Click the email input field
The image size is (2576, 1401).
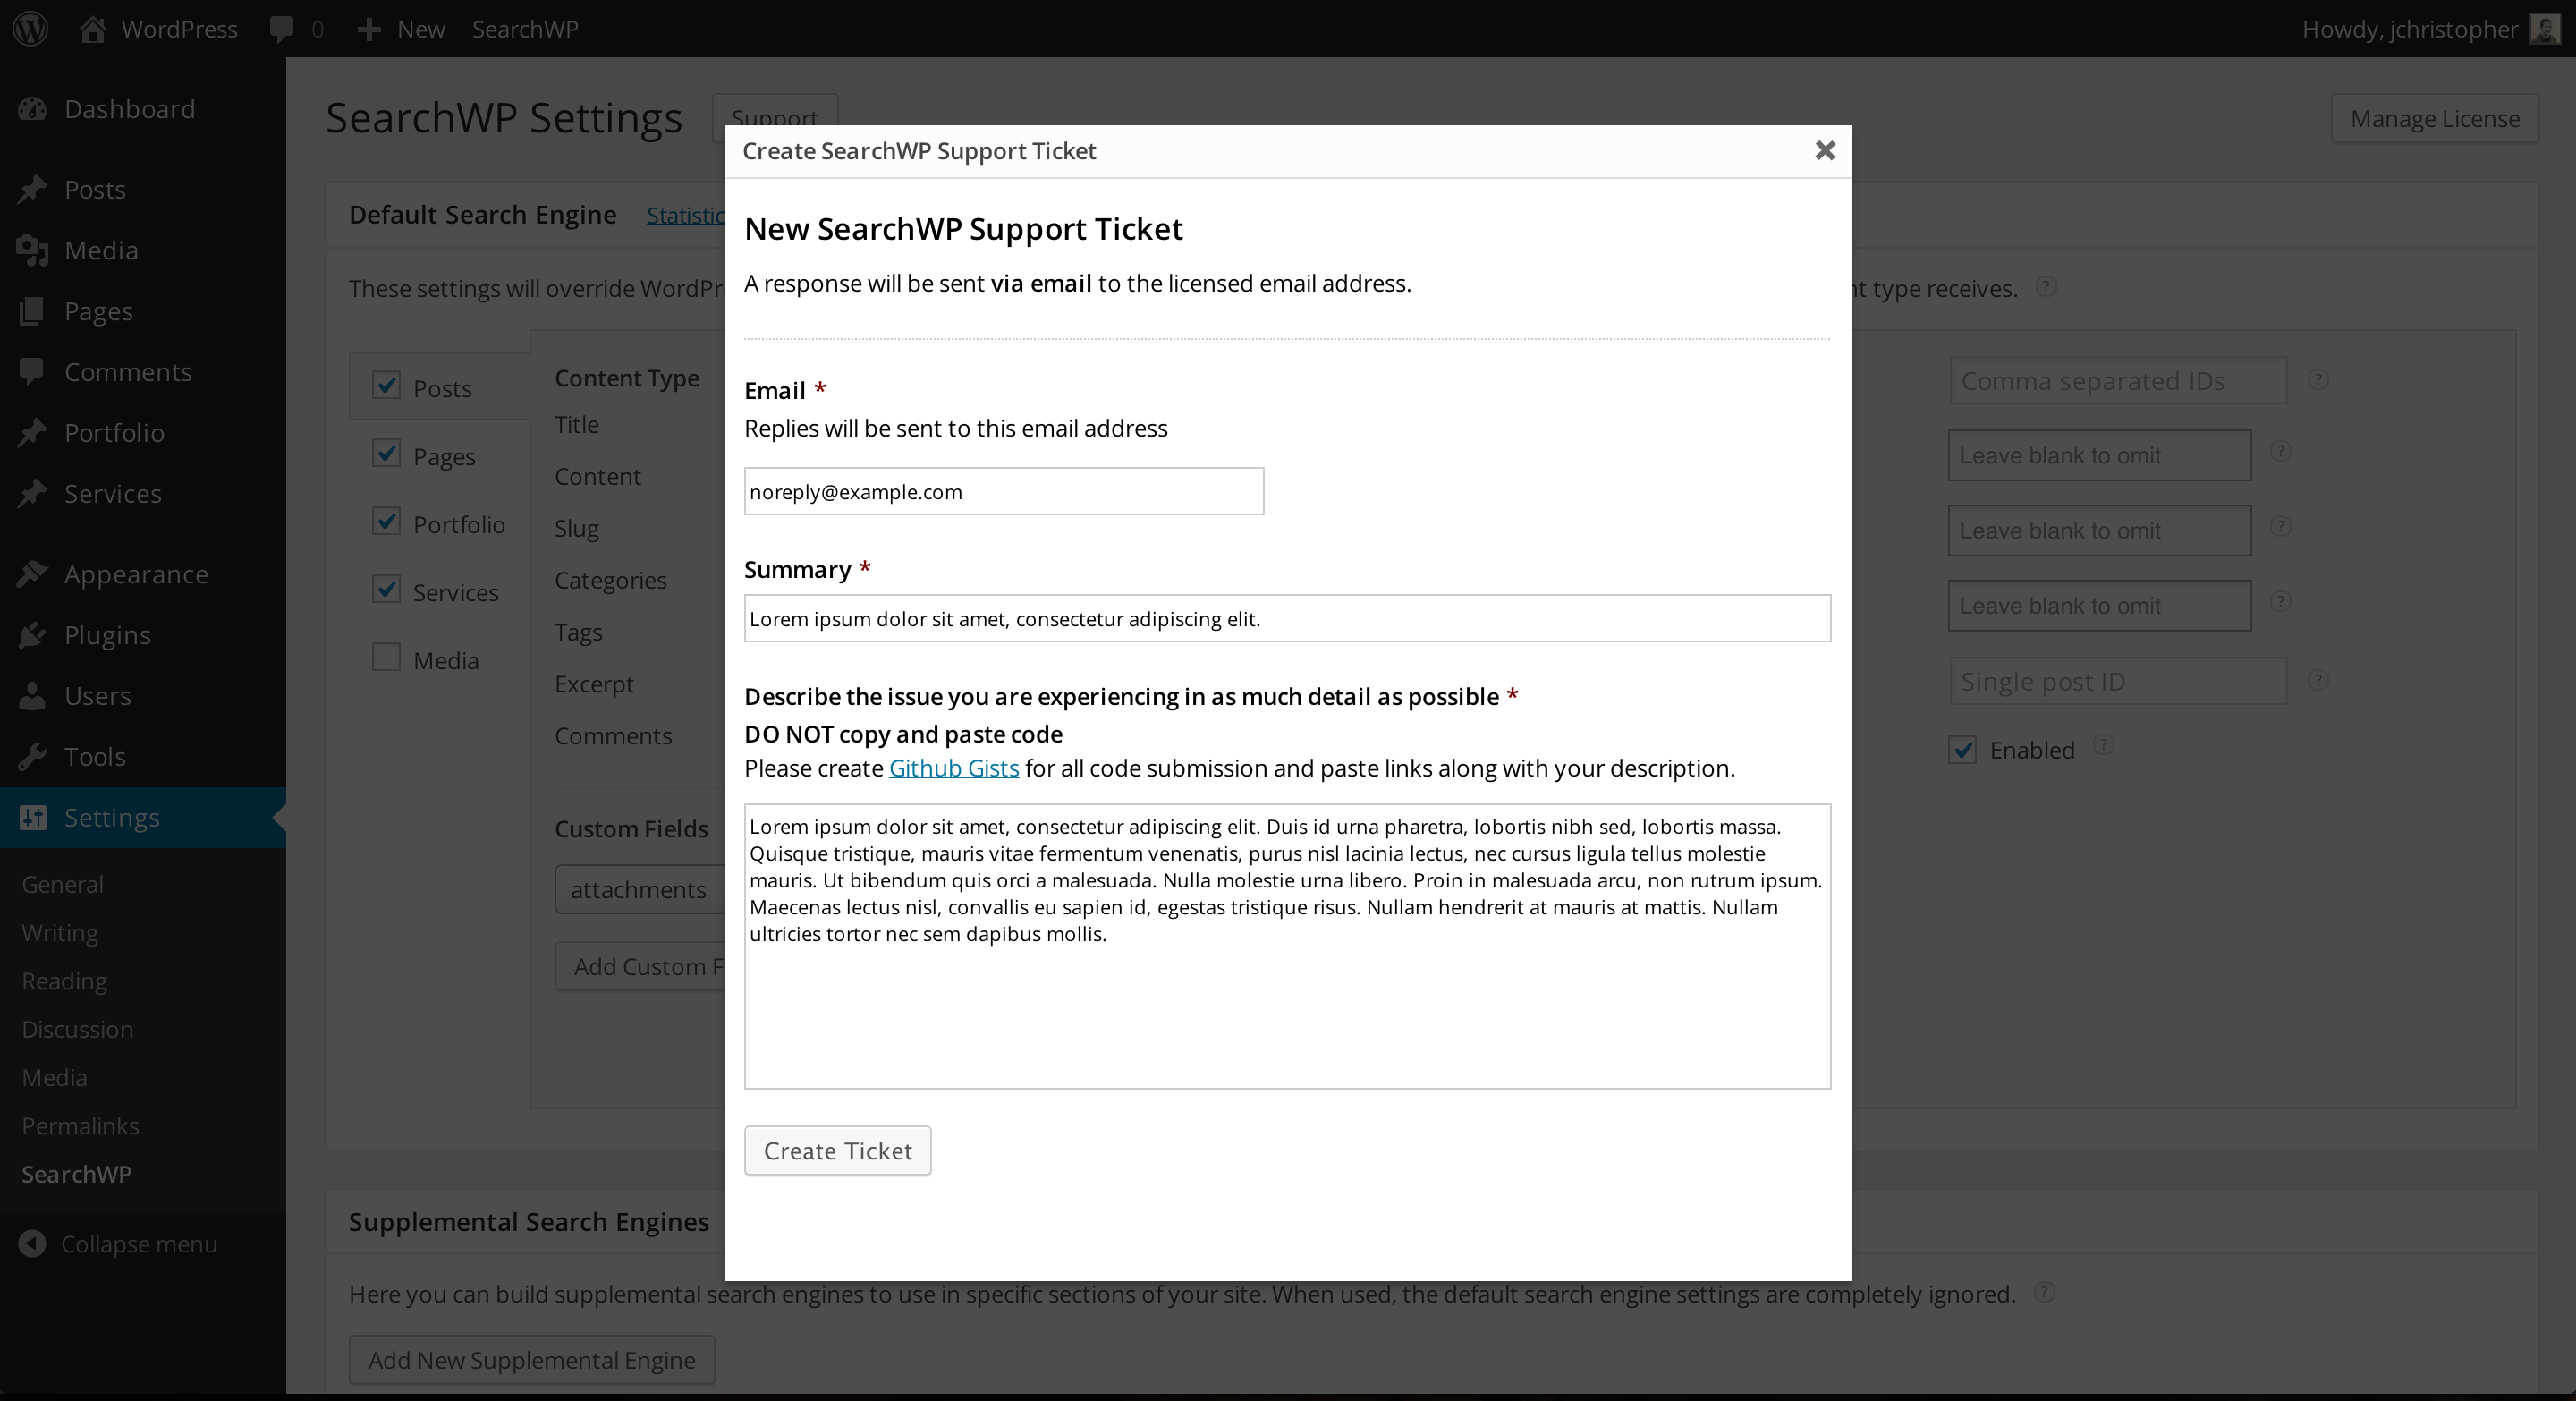1004,490
